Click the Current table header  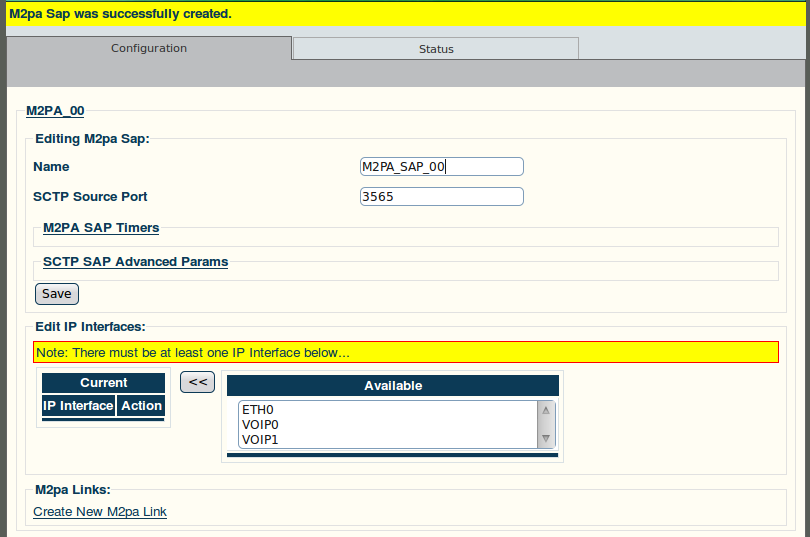pos(103,383)
